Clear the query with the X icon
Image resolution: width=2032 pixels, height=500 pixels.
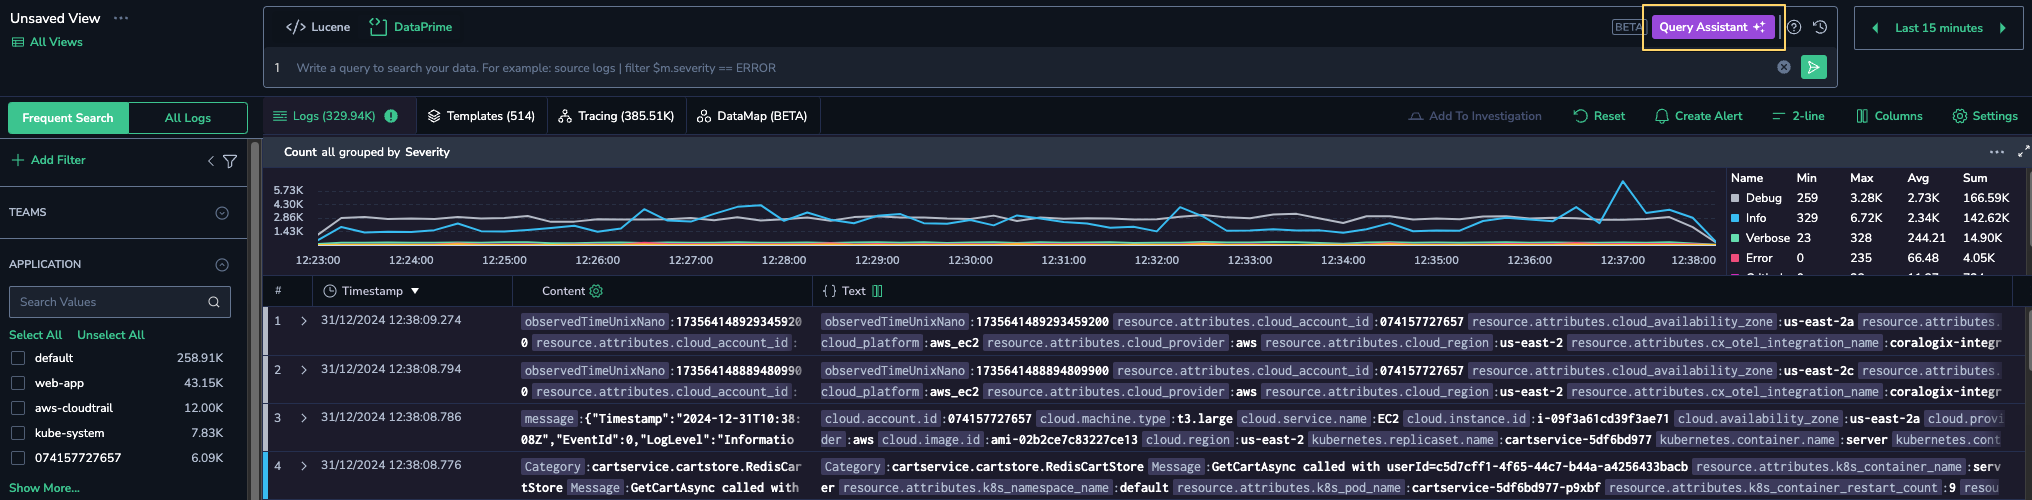1784,67
